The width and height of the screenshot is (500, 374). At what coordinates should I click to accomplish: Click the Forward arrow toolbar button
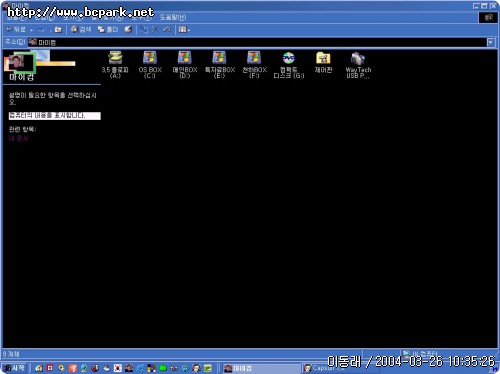[41, 30]
